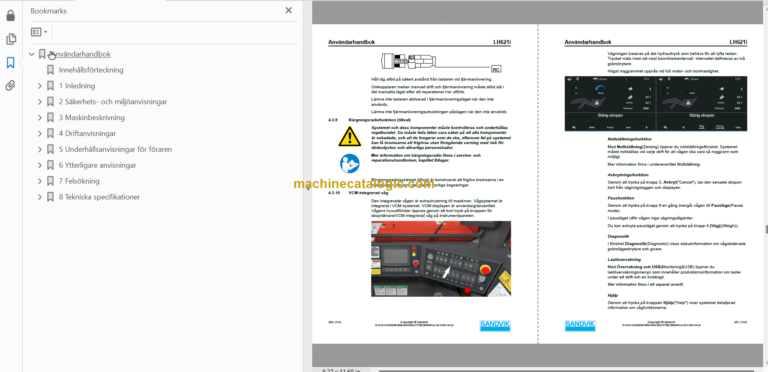Image resolution: width=768 pixels, height=372 pixels.
Task: Jump to 2 Säkerhets- och miljöanvisningar
Action: [x=113, y=102]
